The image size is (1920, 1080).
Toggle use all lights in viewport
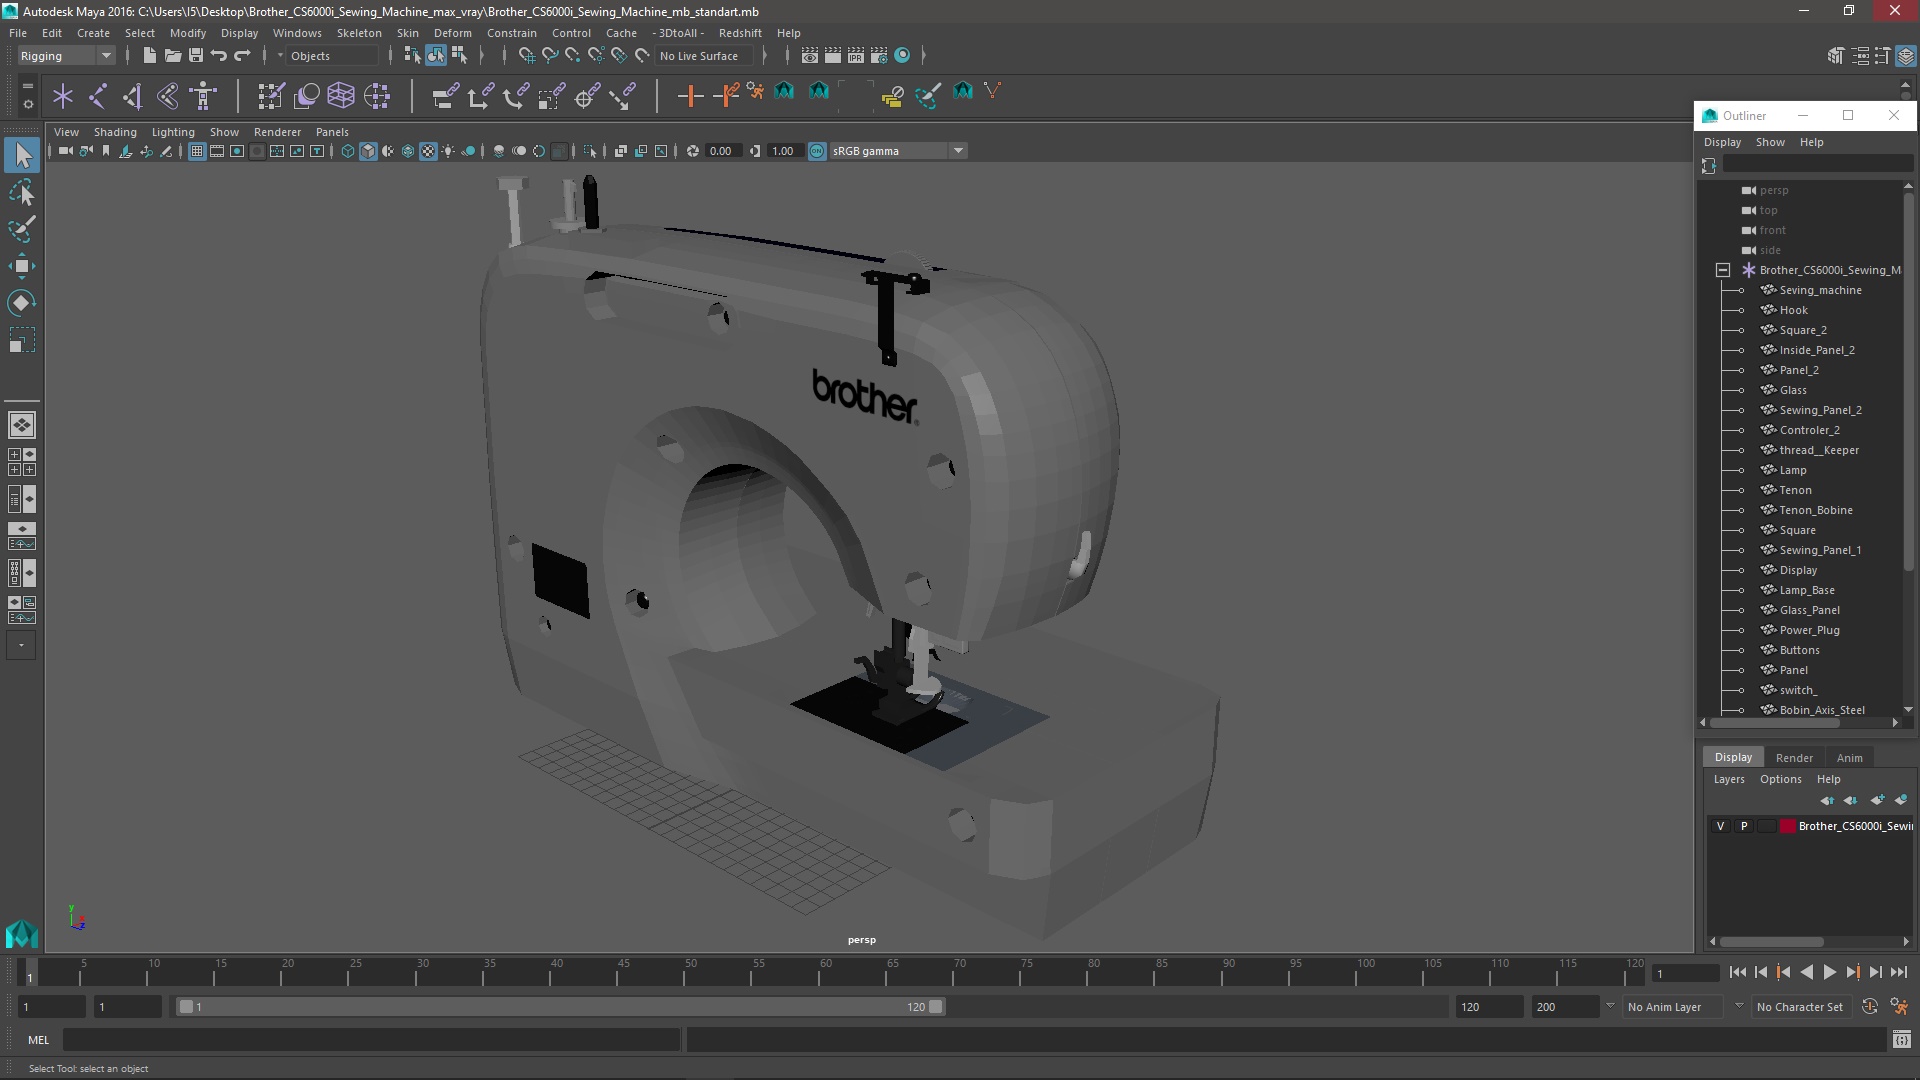[x=448, y=151]
